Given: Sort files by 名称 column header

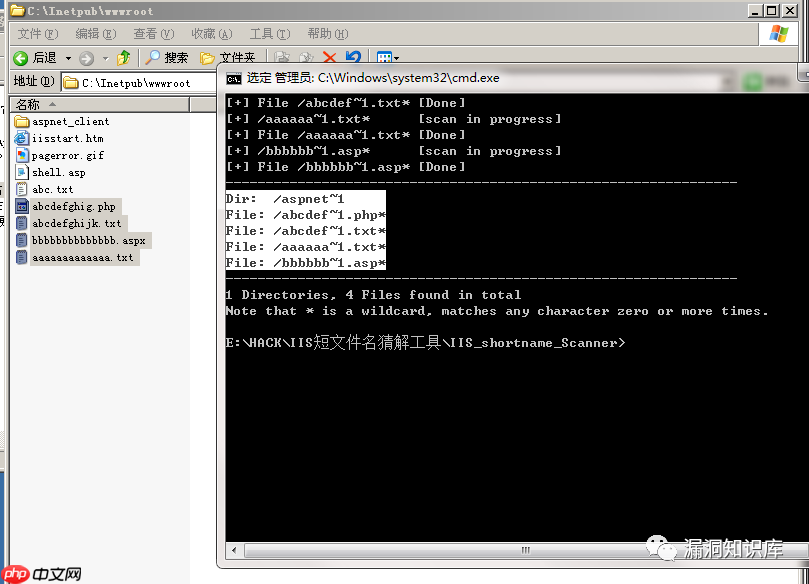Looking at the screenshot, I should coord(100,105).
